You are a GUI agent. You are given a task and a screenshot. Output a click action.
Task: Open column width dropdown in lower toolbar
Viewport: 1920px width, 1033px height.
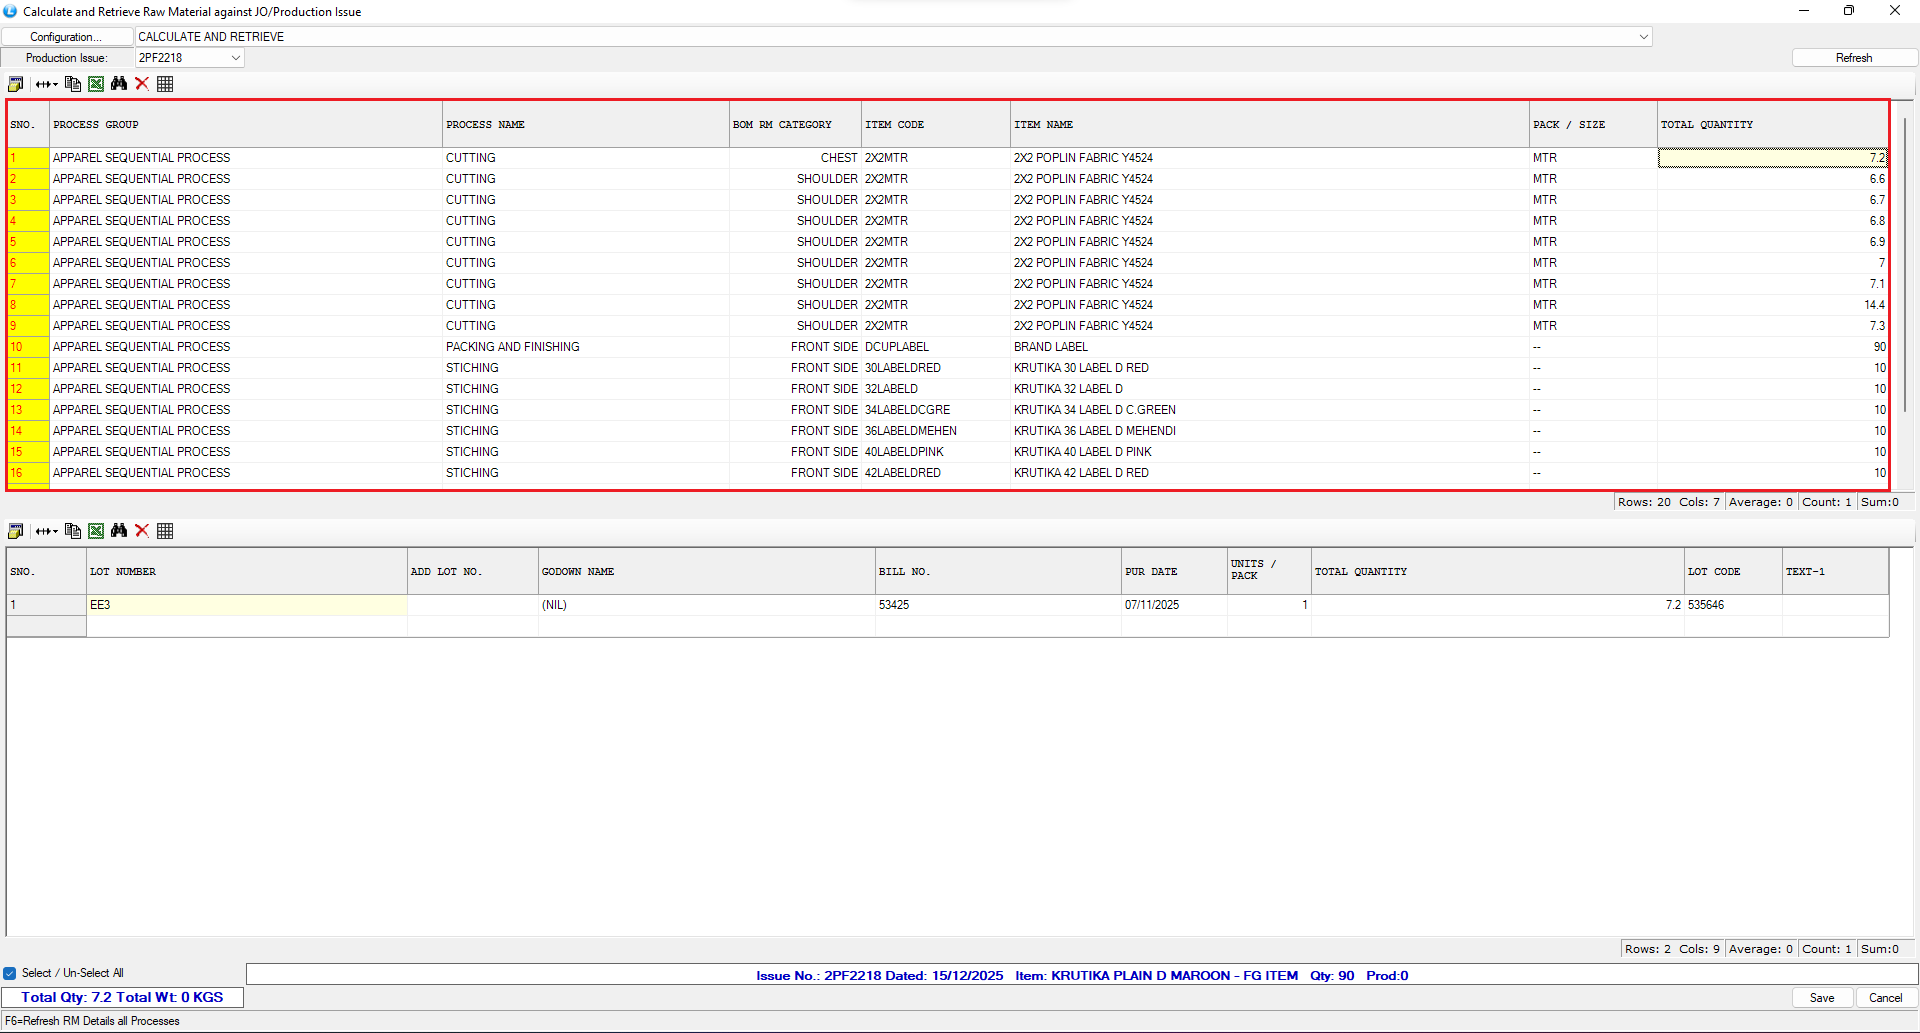coord(47,531)
